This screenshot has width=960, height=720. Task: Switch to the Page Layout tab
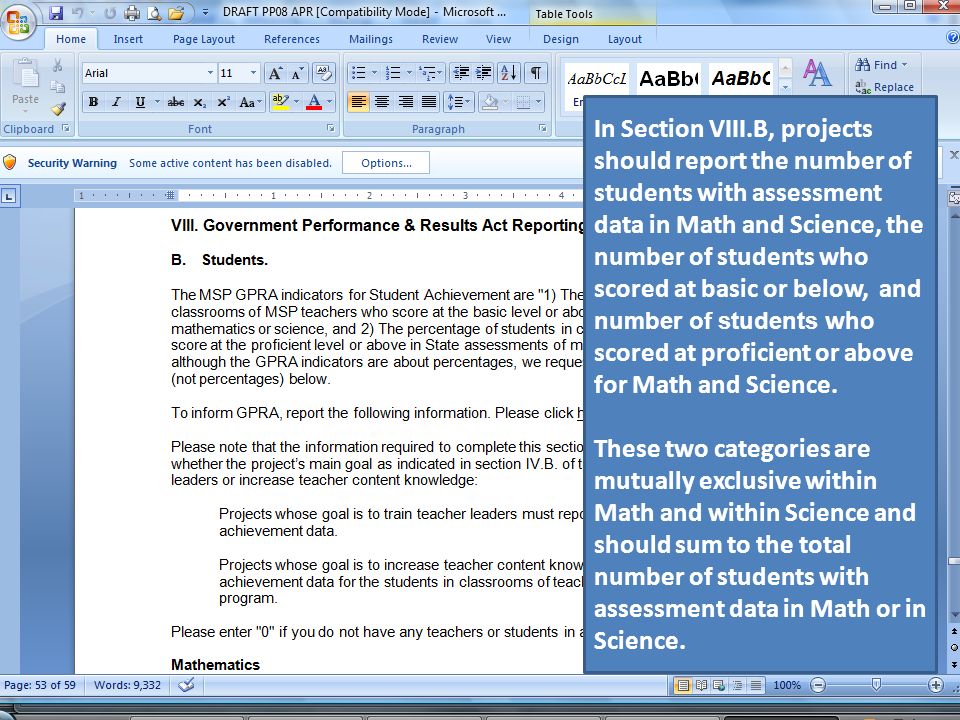pyautogui.click(x=204, y=39)
